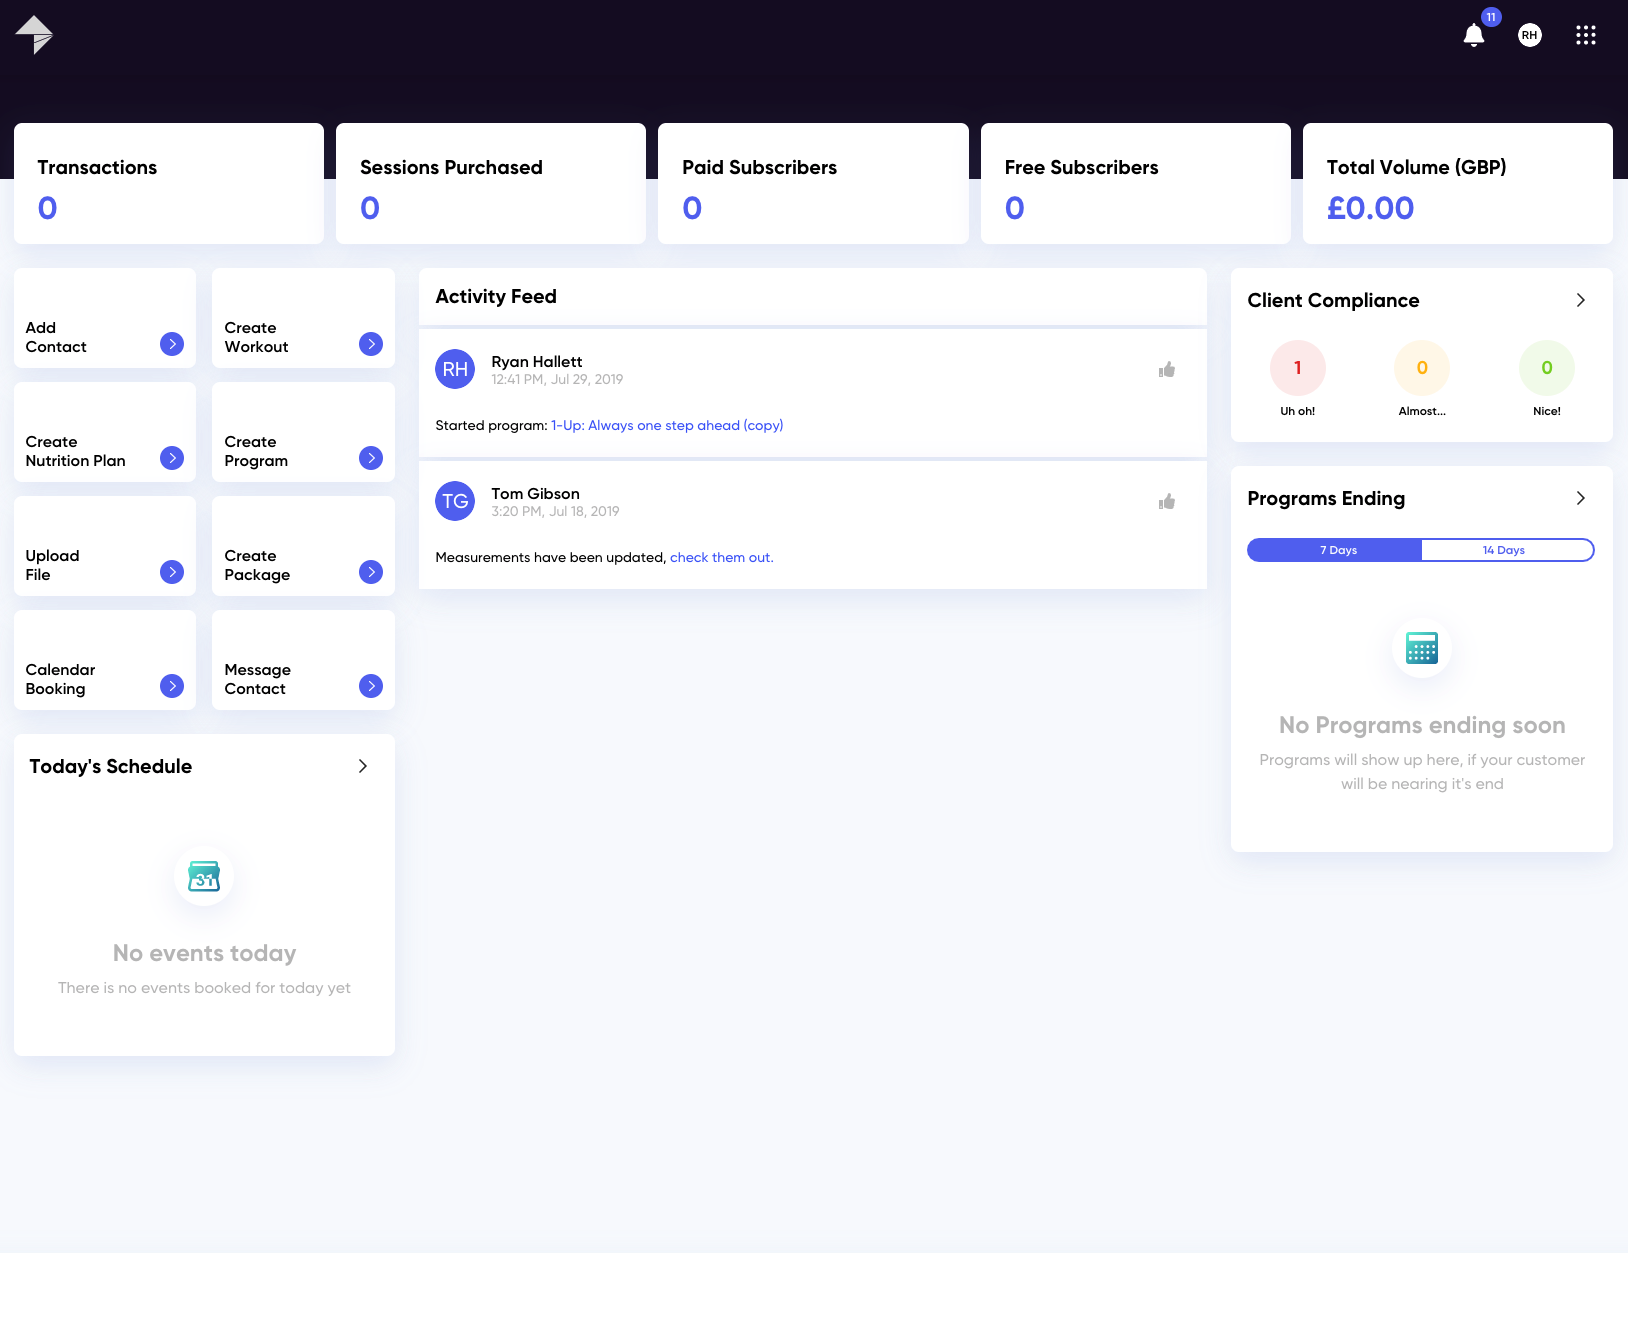This screenshot has width=1628, height=1333.
Task: Expand the Client Compliance section
Action: 1580,299
